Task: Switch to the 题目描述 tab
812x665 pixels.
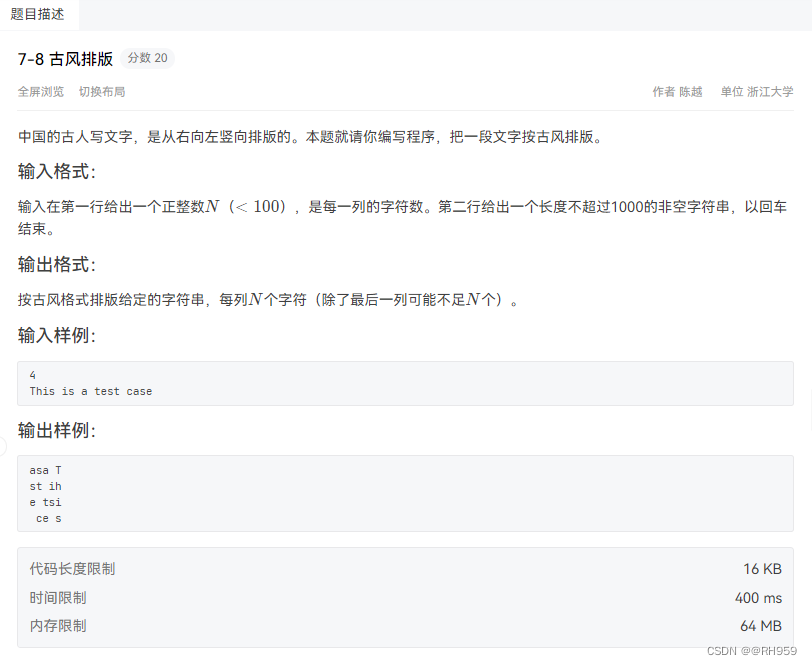Action: [x=38, y=15]
